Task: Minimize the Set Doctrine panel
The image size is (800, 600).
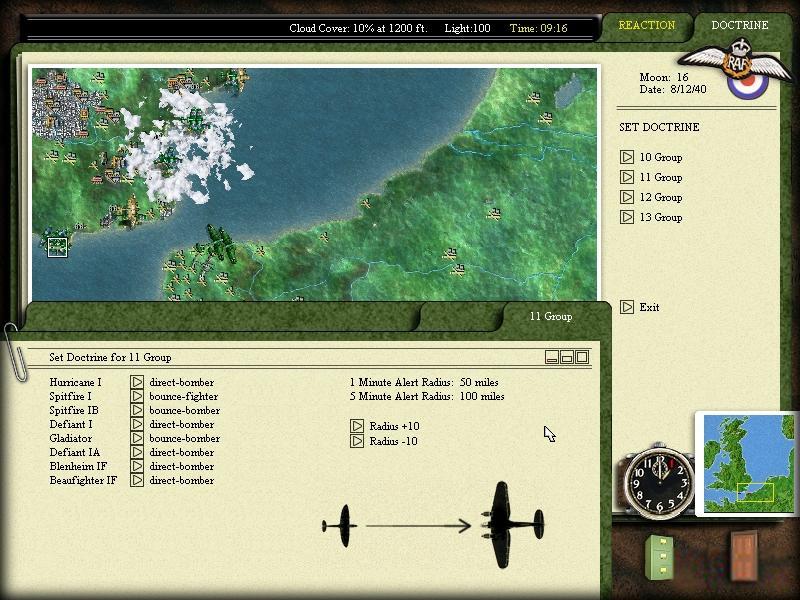Action: (552, 357)
